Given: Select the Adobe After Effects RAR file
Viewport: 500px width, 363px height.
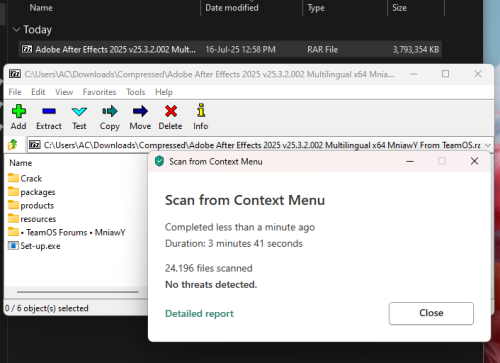Looking at the screenshot, I should [230, 49].
